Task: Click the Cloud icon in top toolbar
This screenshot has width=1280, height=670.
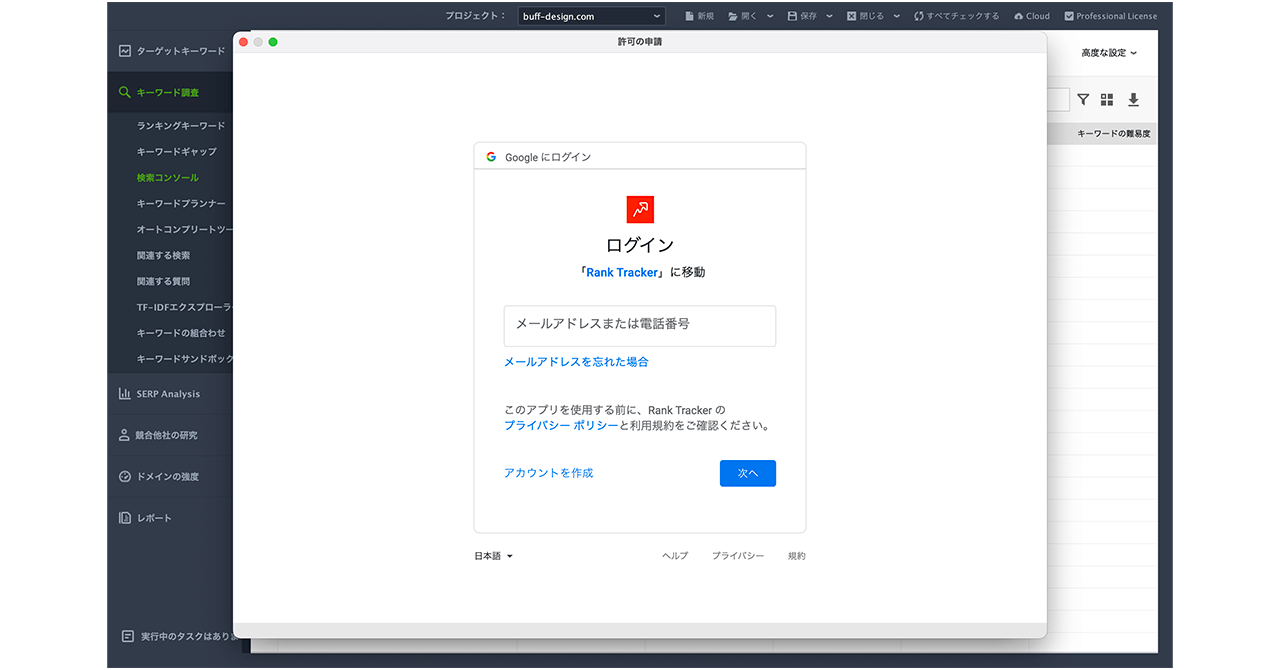Action: (1018, 16)
